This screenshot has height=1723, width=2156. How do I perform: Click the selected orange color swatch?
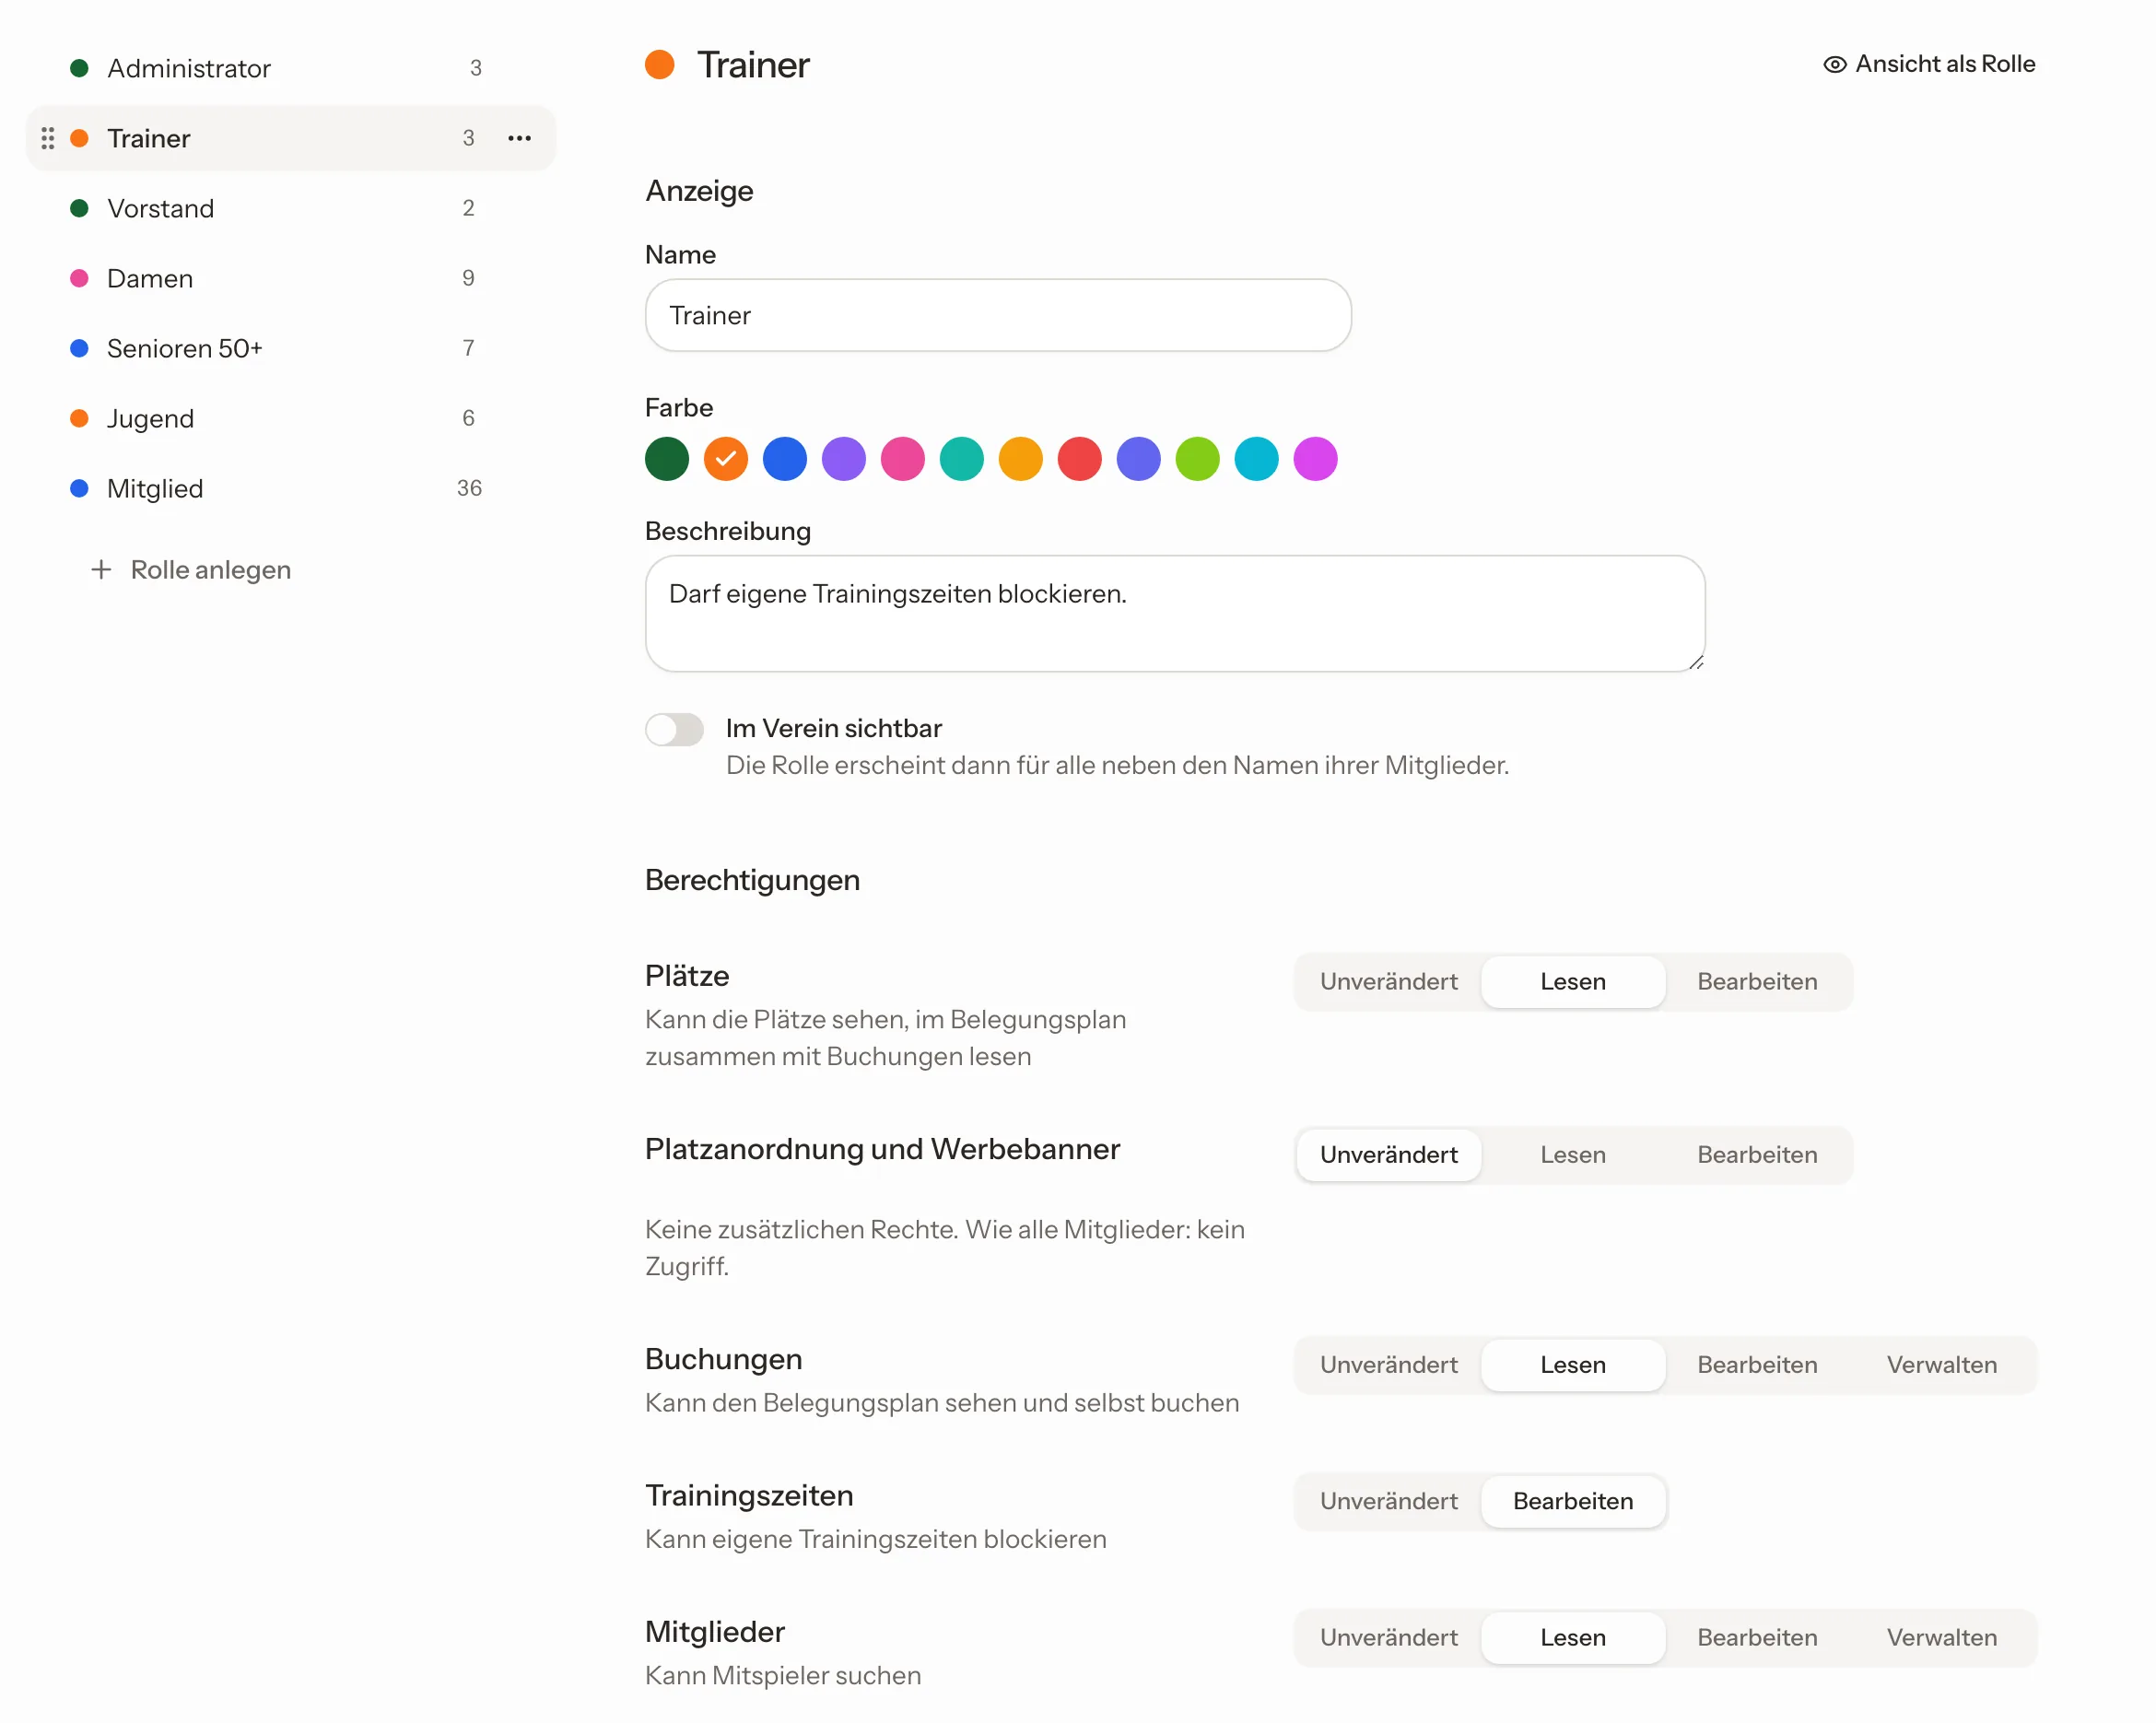point(725,459)
